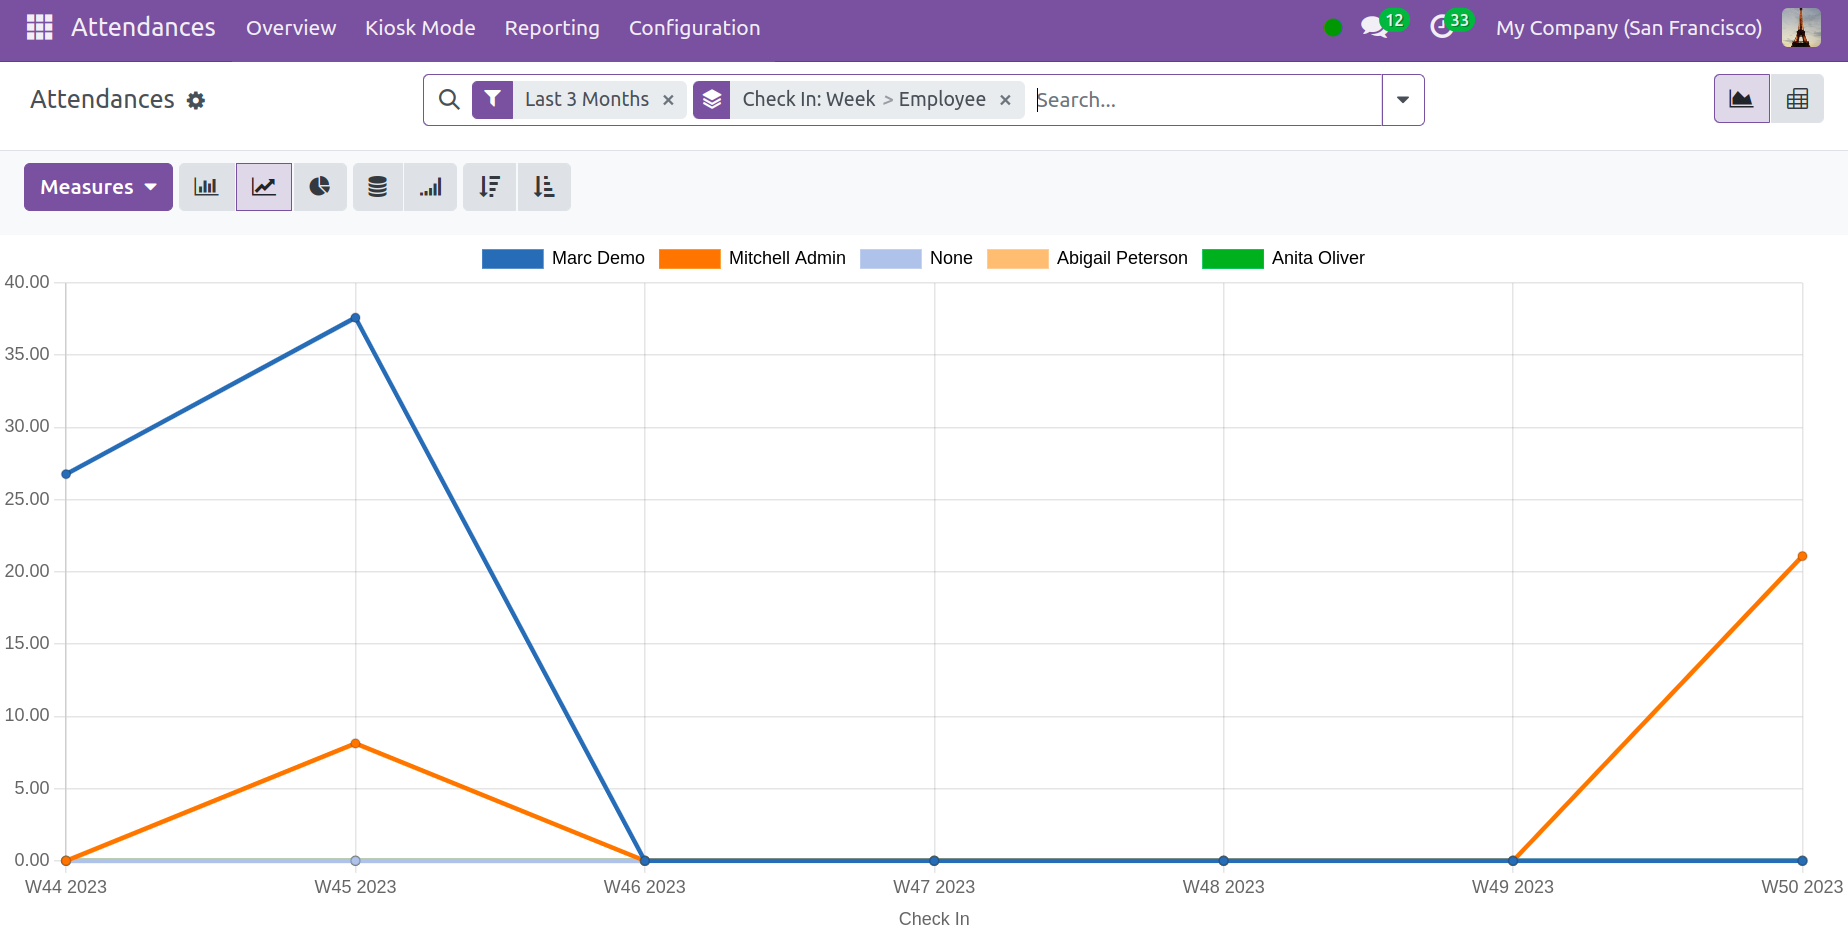
Task: Open the Reporting menu
Action: pyautogui.click(x=552, y=28)
